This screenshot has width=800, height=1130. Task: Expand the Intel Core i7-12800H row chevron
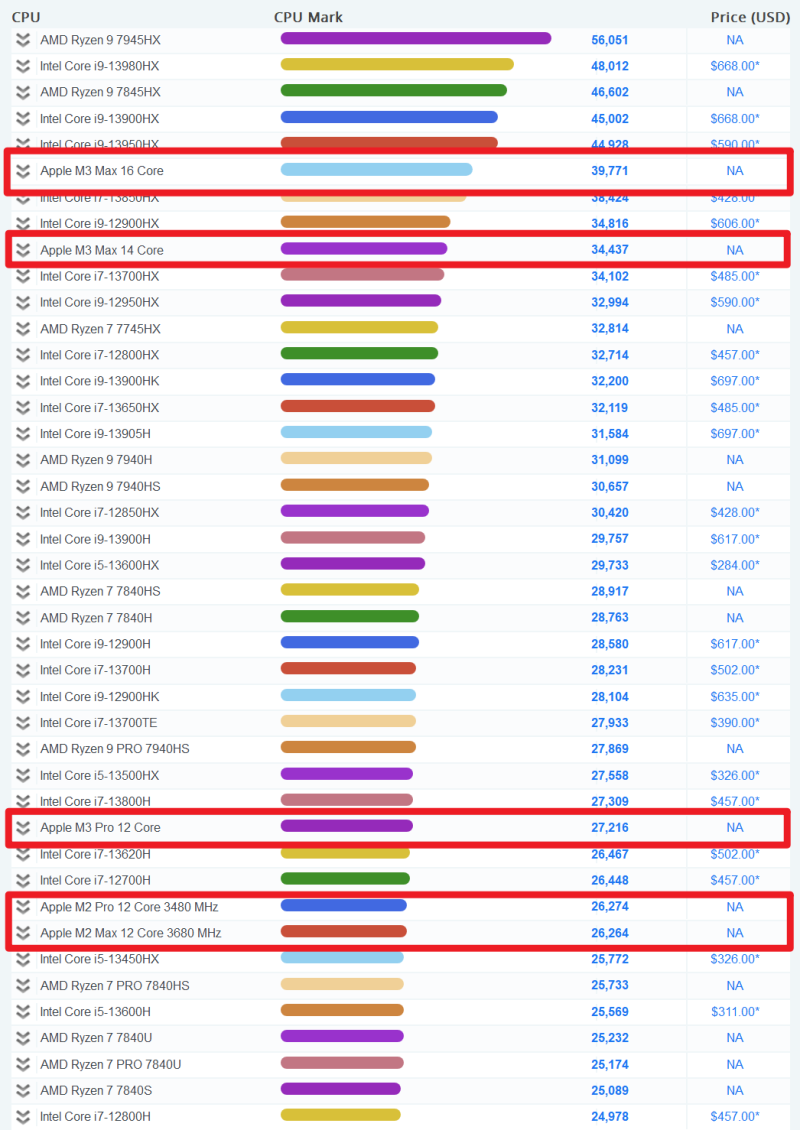pyautogui.click(x=23, y=1116)
